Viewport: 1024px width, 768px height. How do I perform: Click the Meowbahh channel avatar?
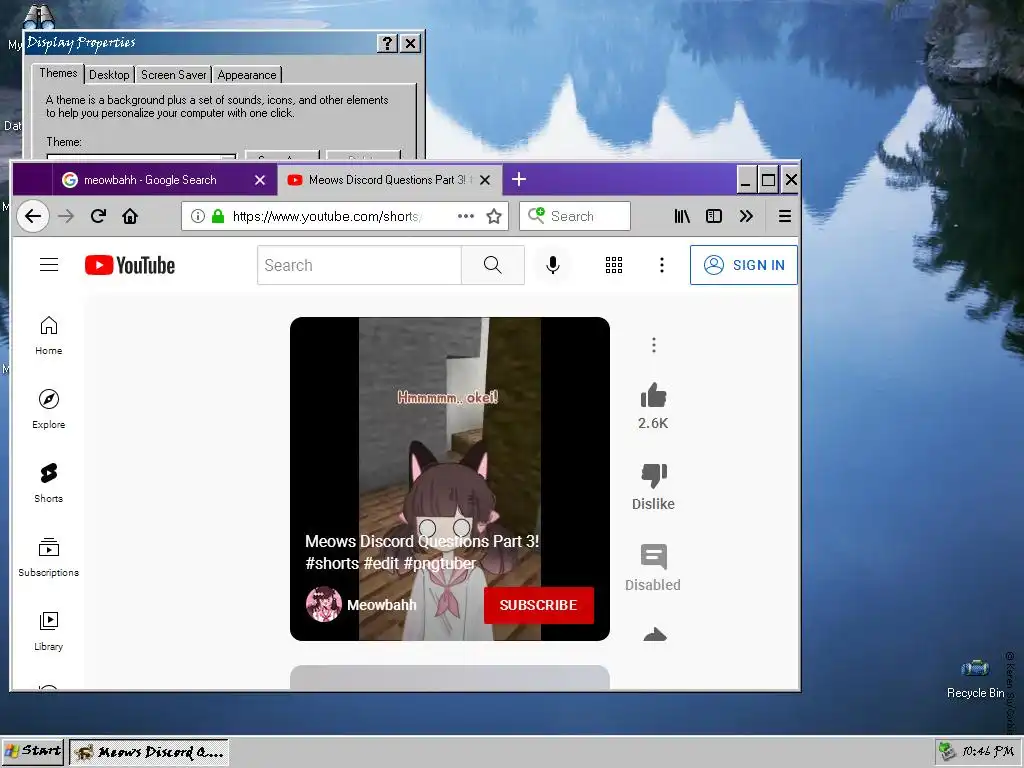[x=323, y=605]
